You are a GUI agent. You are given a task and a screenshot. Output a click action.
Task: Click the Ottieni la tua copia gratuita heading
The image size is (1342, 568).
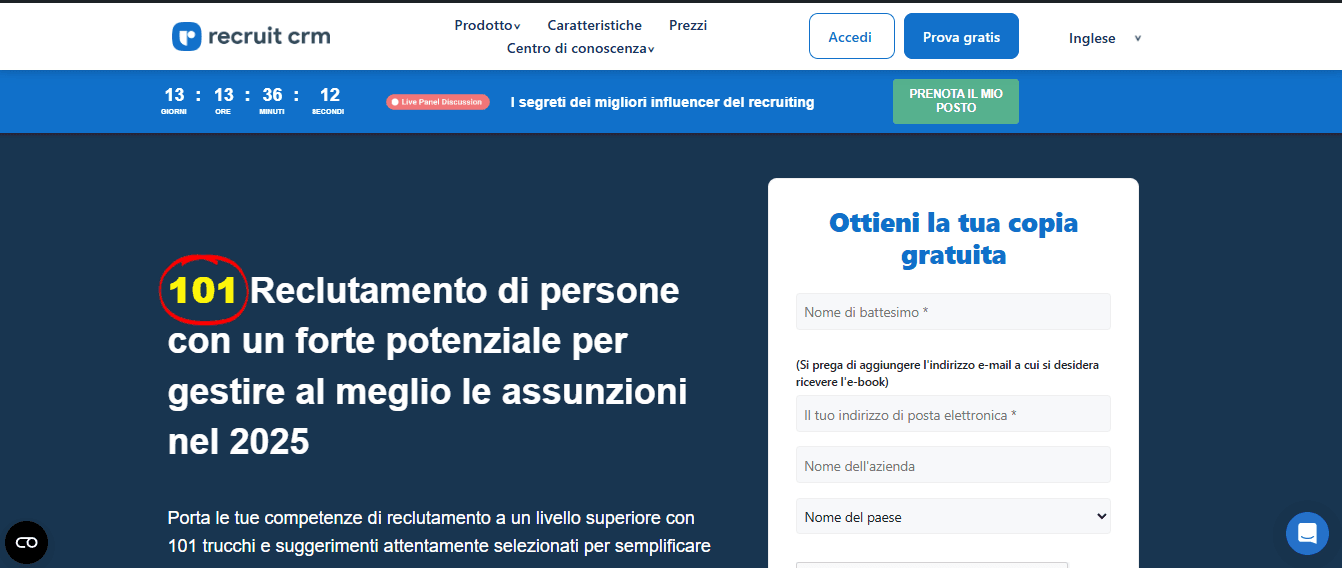pyautogui.click(x=953, y=238)
